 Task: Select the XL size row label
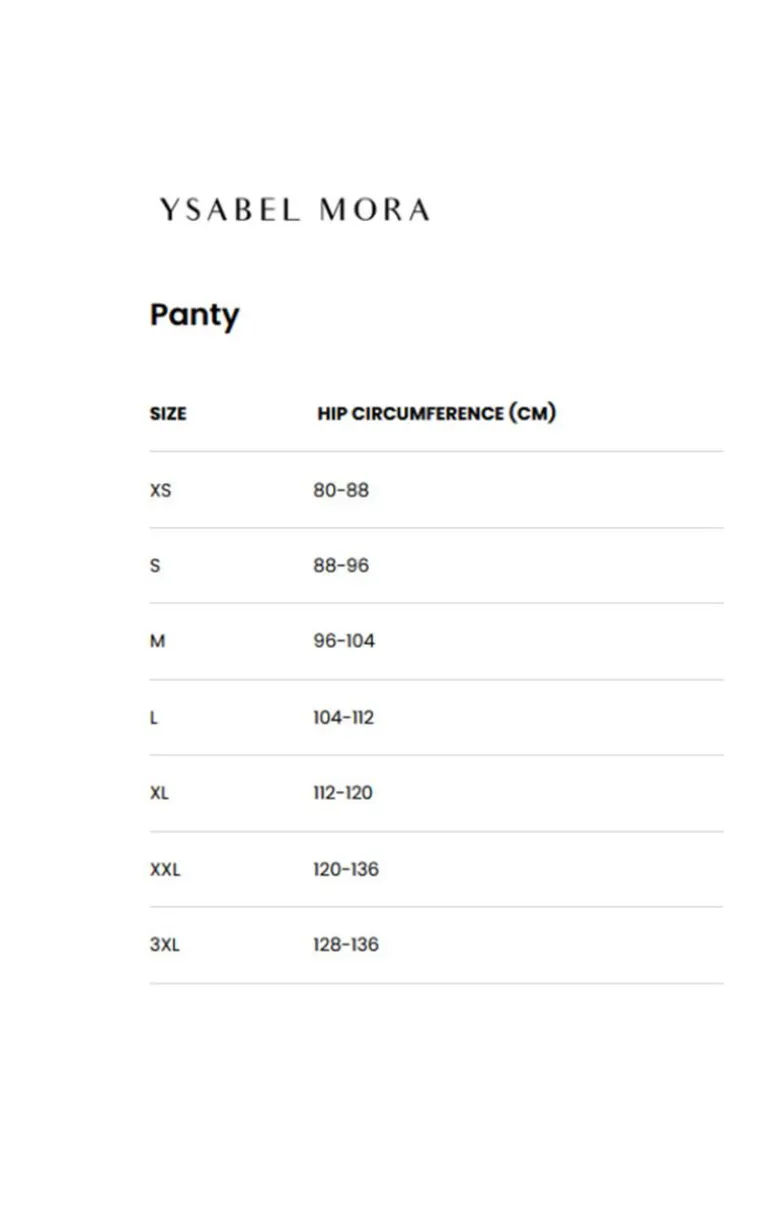[160, 793]
